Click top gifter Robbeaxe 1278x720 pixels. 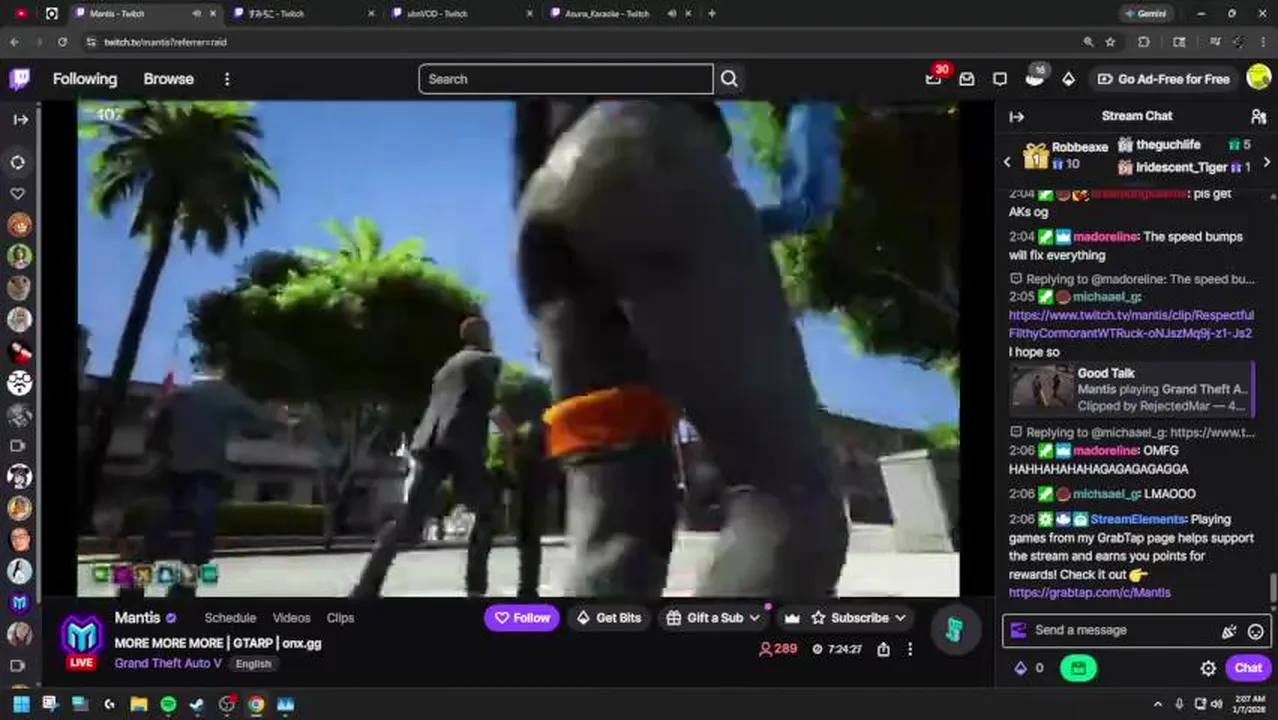point(1080,147)
